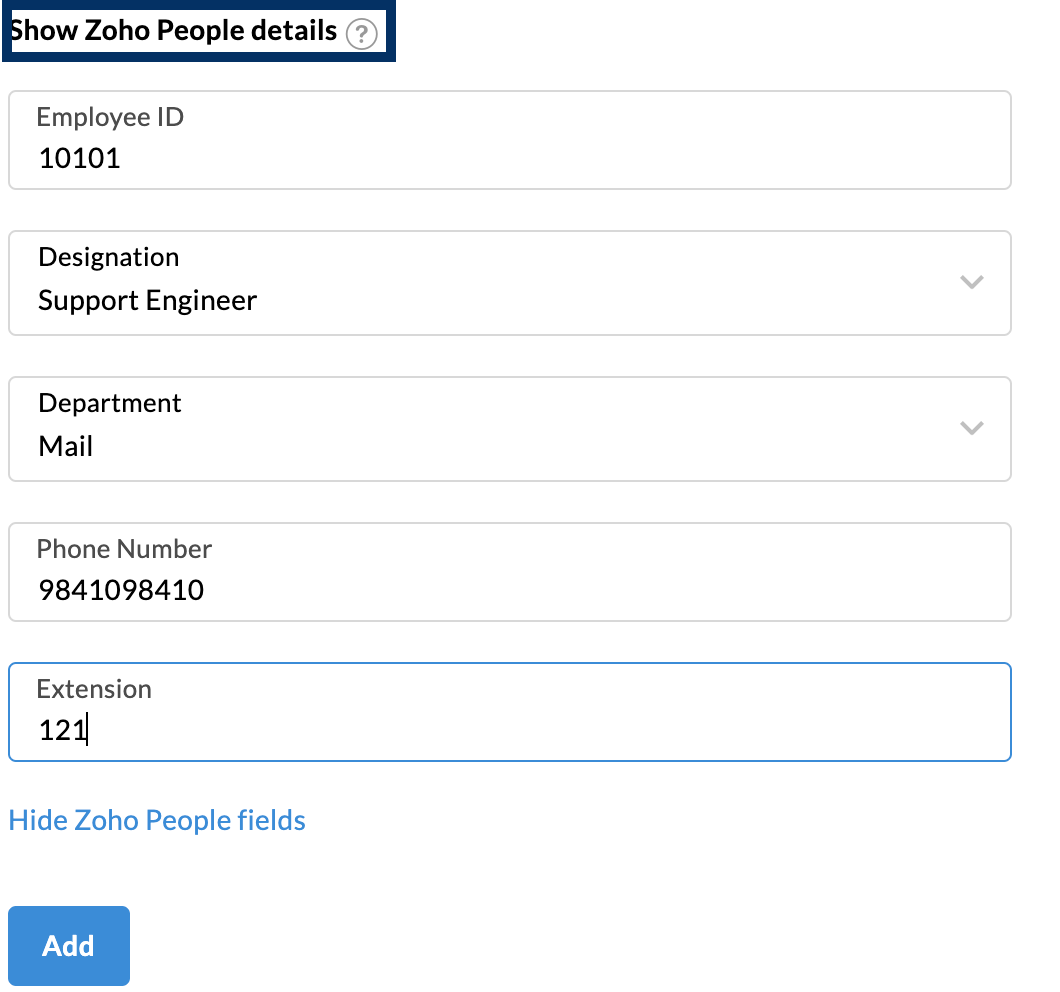The height and width of the screenshot is (992, 1060).
Task: Click the Add button
Action: coord(68,945)
